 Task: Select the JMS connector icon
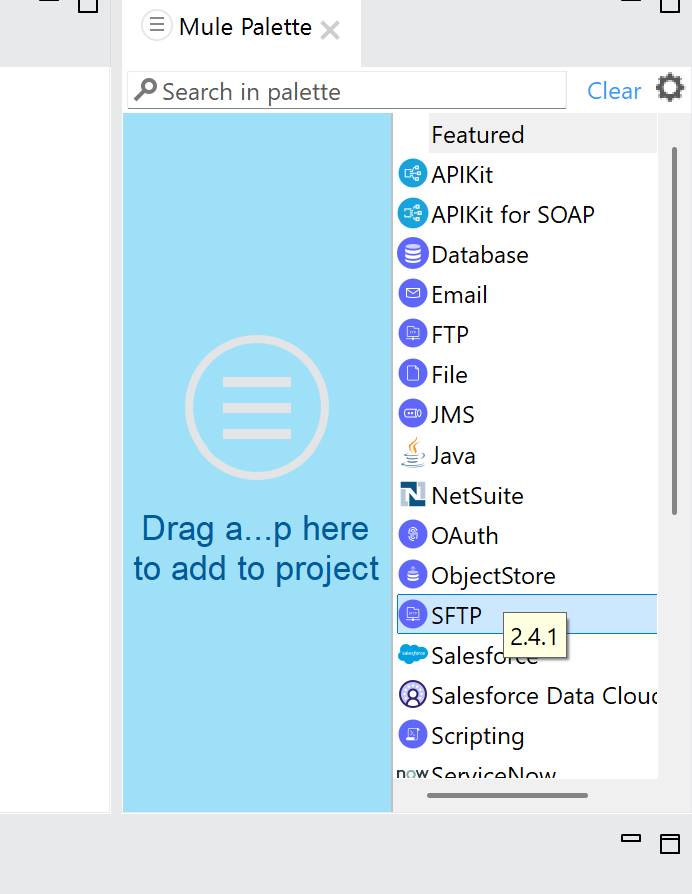tap(413, 414)
